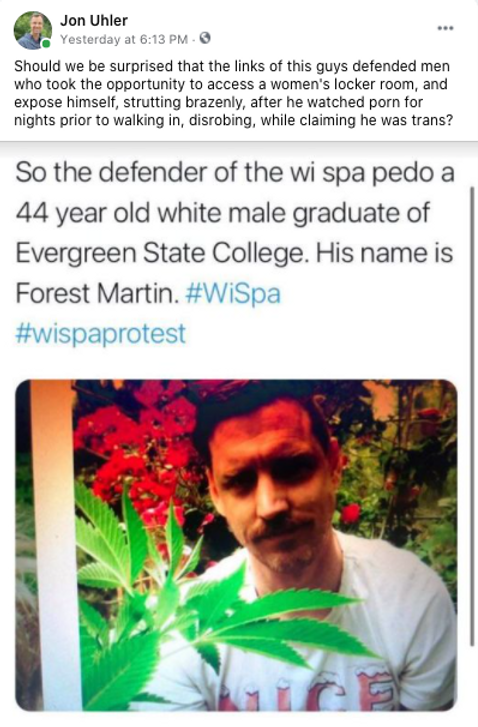The width and height of the screenshot is (478, 727).
Task: Click the red lettering on the white shirt
Action: coord(306,691)
